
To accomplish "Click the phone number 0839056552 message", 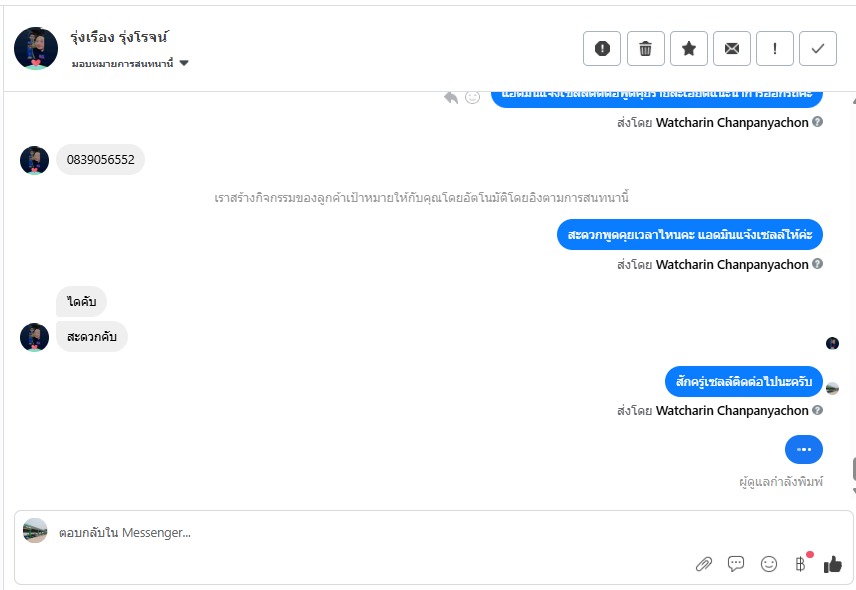I will pyautogui.click(x=100, y=160).
